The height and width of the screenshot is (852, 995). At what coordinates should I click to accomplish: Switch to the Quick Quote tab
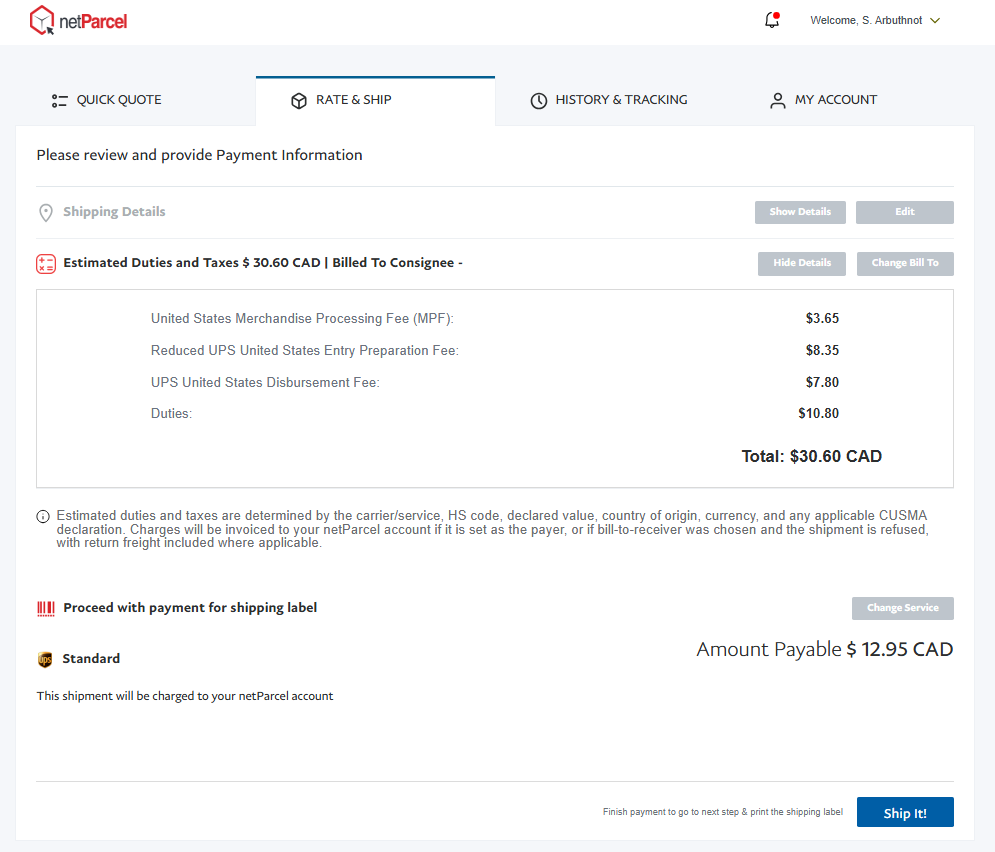[x=107, y=100]
